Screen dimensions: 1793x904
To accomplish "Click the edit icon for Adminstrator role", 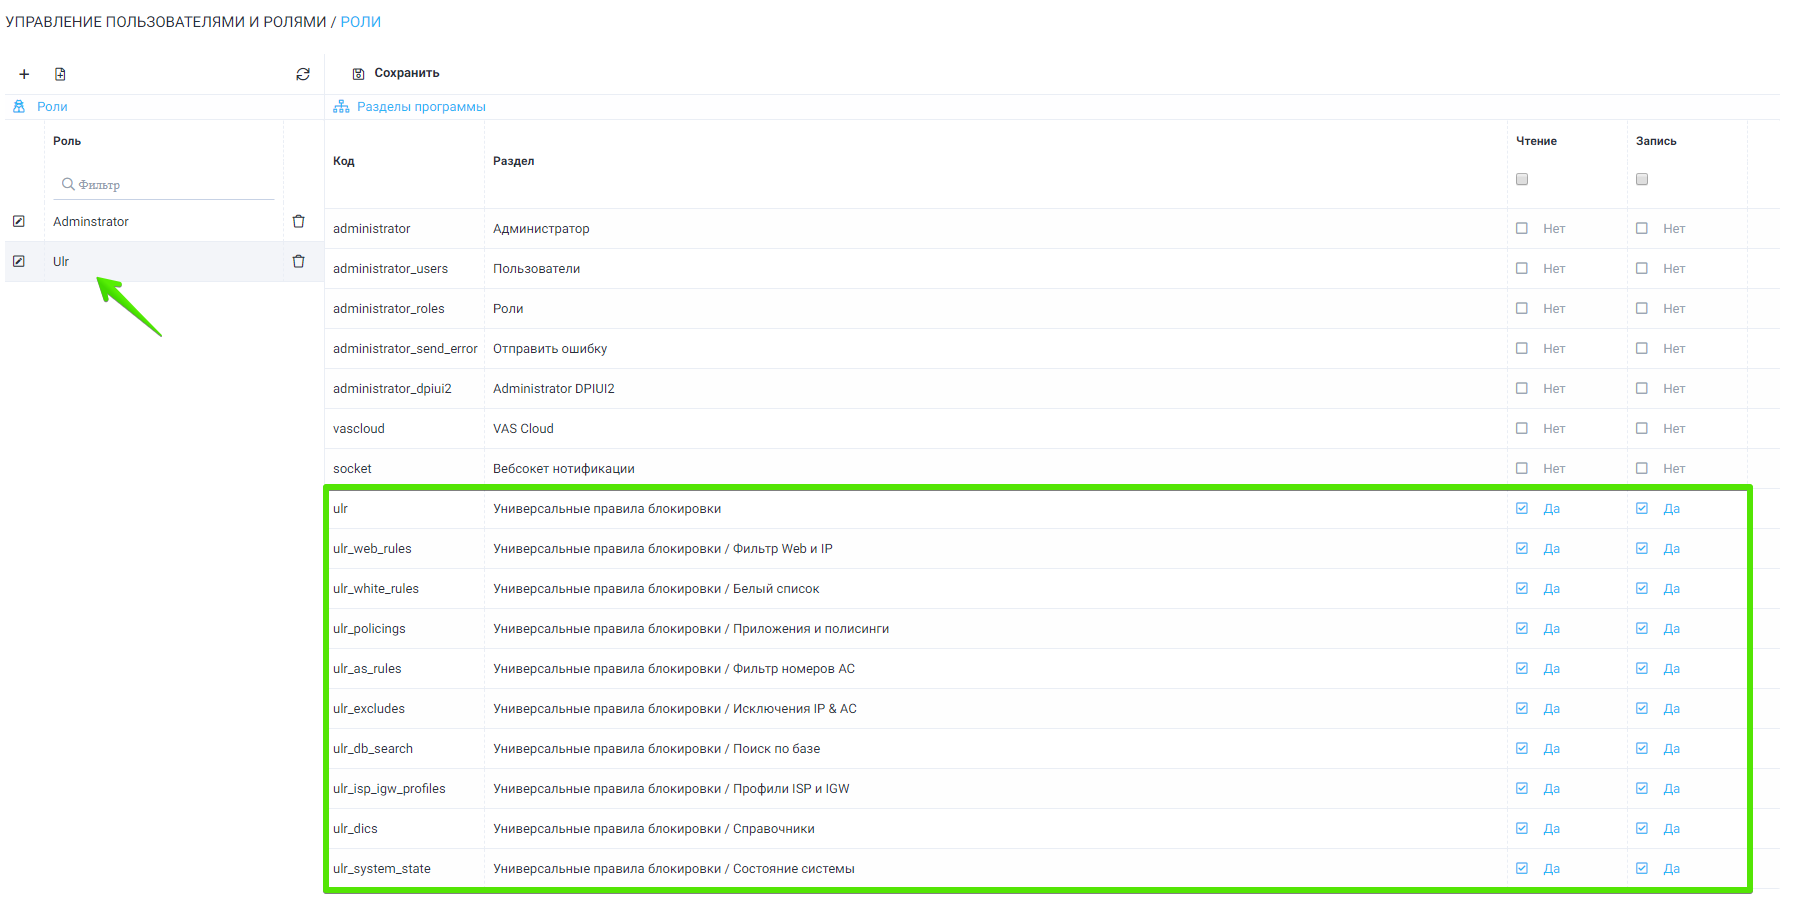I will tap(19, 221).
